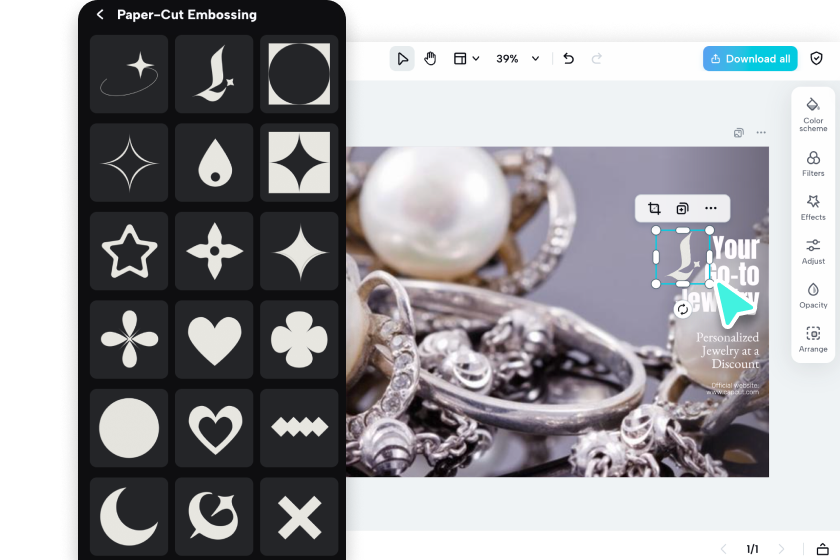Select the moon with bird shape
Viewport: 840px width, 560px height.
point(214,516)
